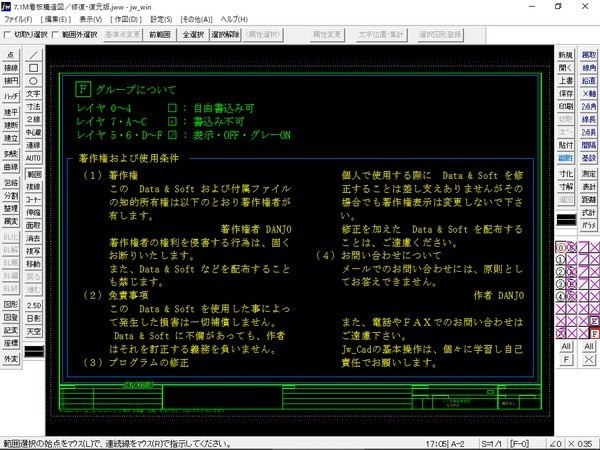This screenshot has height=450, width=600.
Task: Open left toolbar line attribute swatch
Action: 34,351
